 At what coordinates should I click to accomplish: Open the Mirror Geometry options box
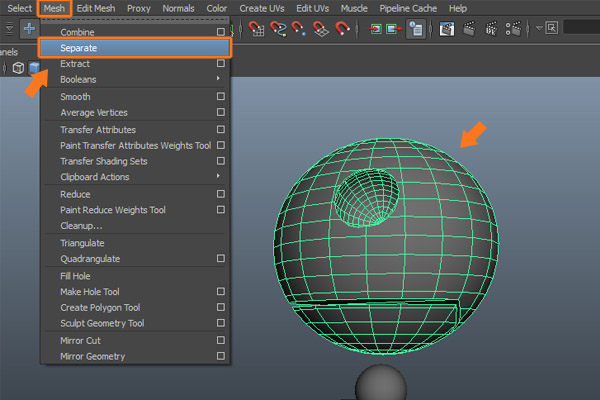pyautogui.click(x=220, y=356)
